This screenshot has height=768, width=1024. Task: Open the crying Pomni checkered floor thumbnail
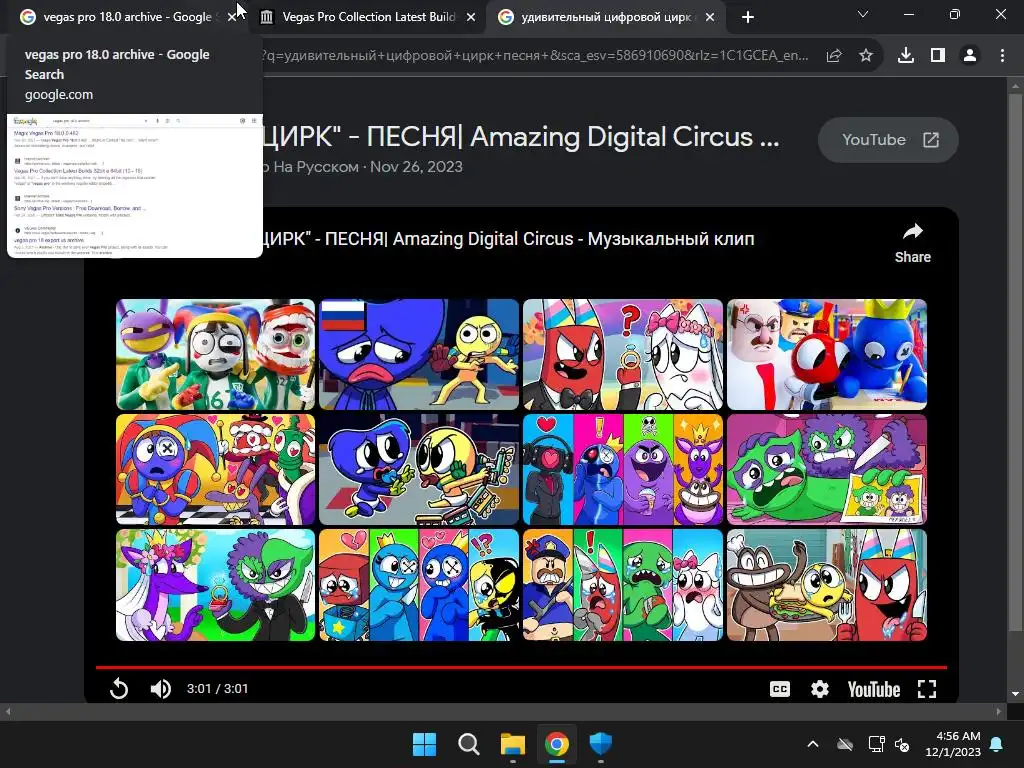click(216, 470)
